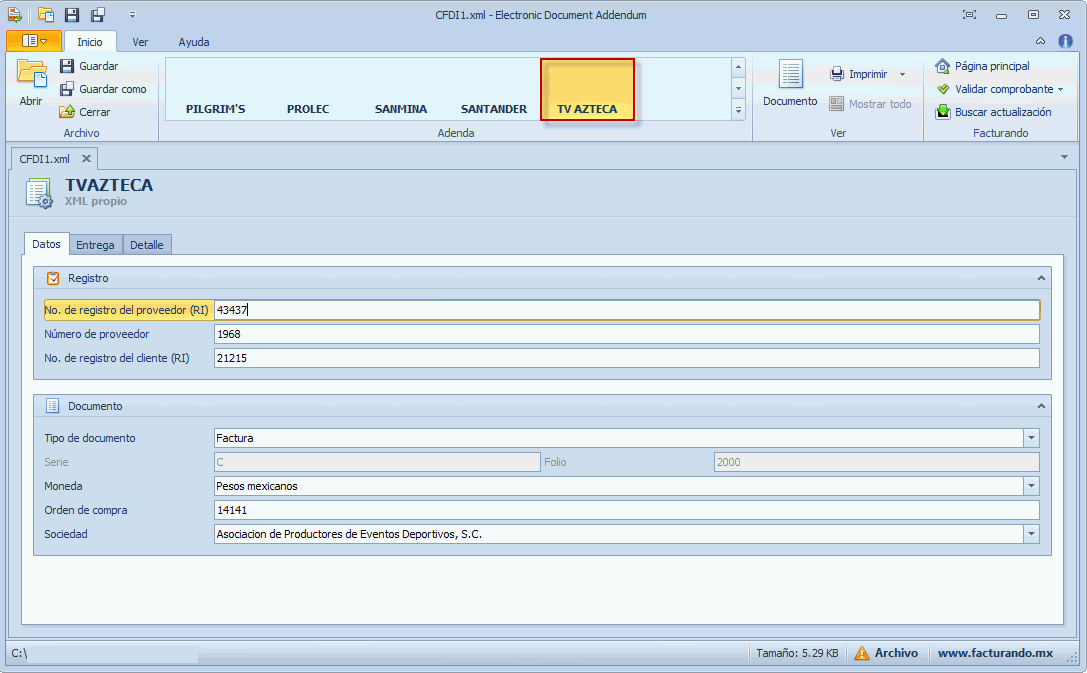This screenshot has height=673, width=1087.
Task: Click the blue information icon
Action: coord(1066,41)
